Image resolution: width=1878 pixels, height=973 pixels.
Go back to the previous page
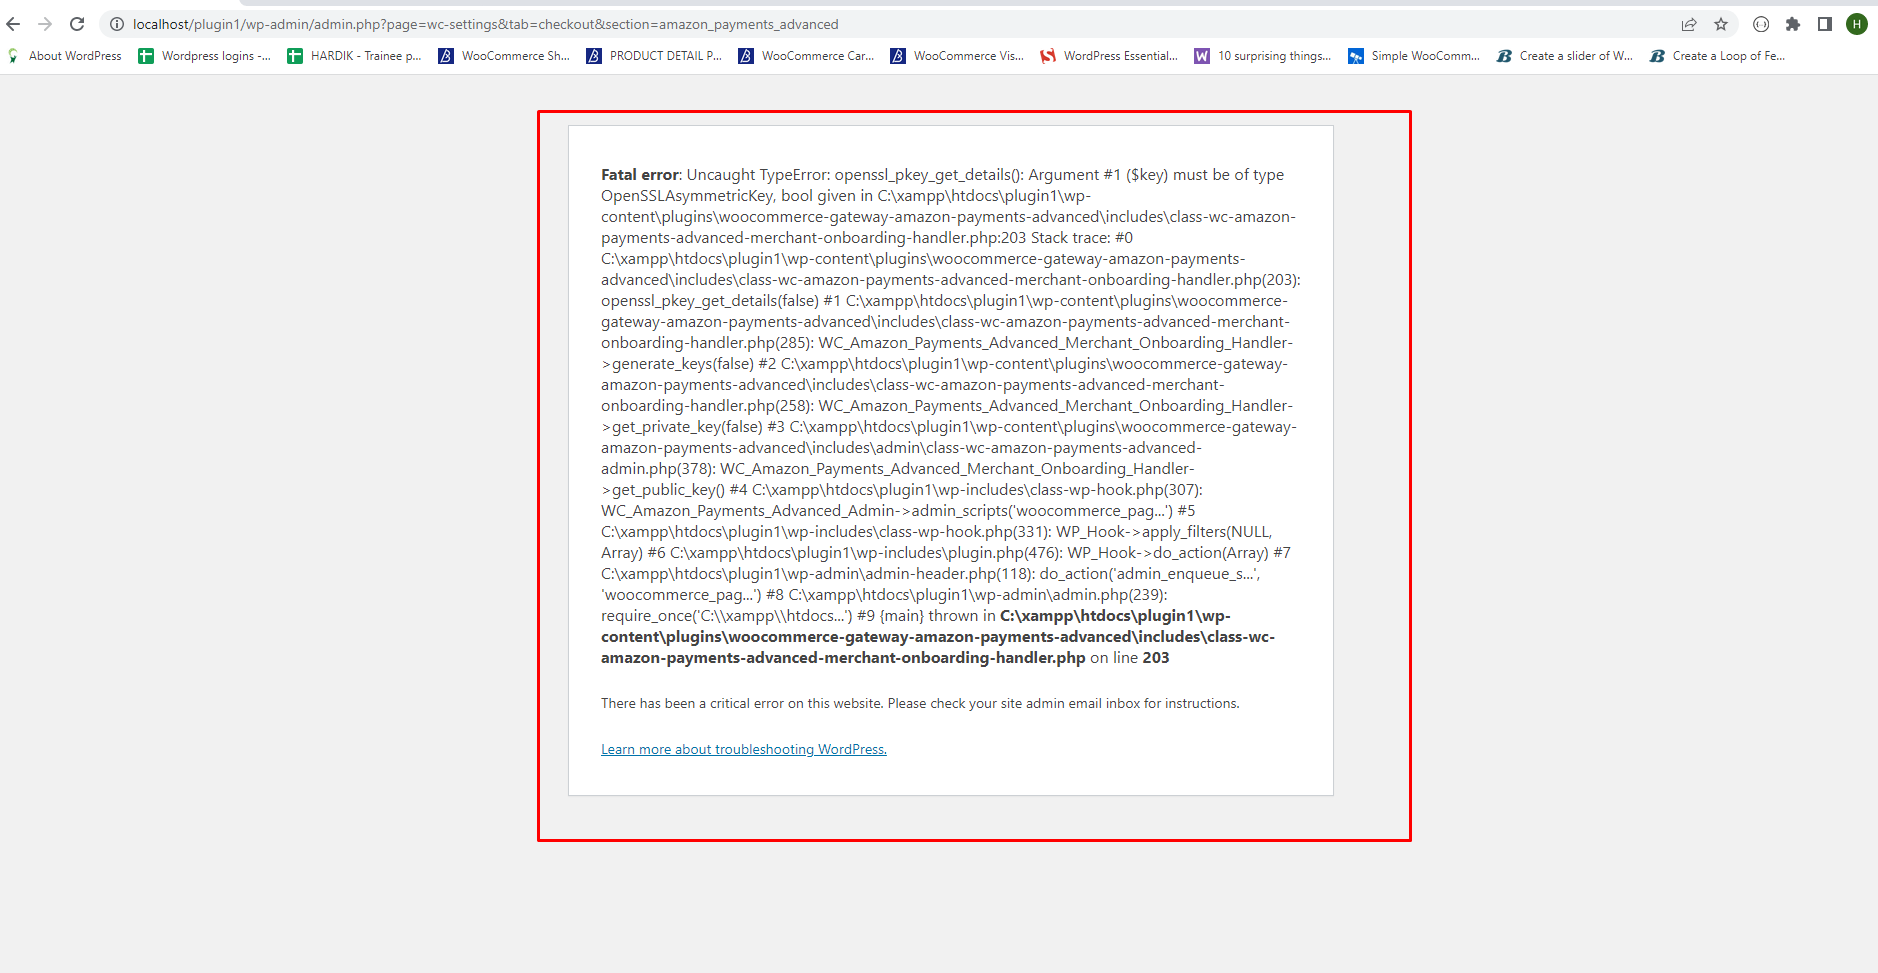click(13, 24)
